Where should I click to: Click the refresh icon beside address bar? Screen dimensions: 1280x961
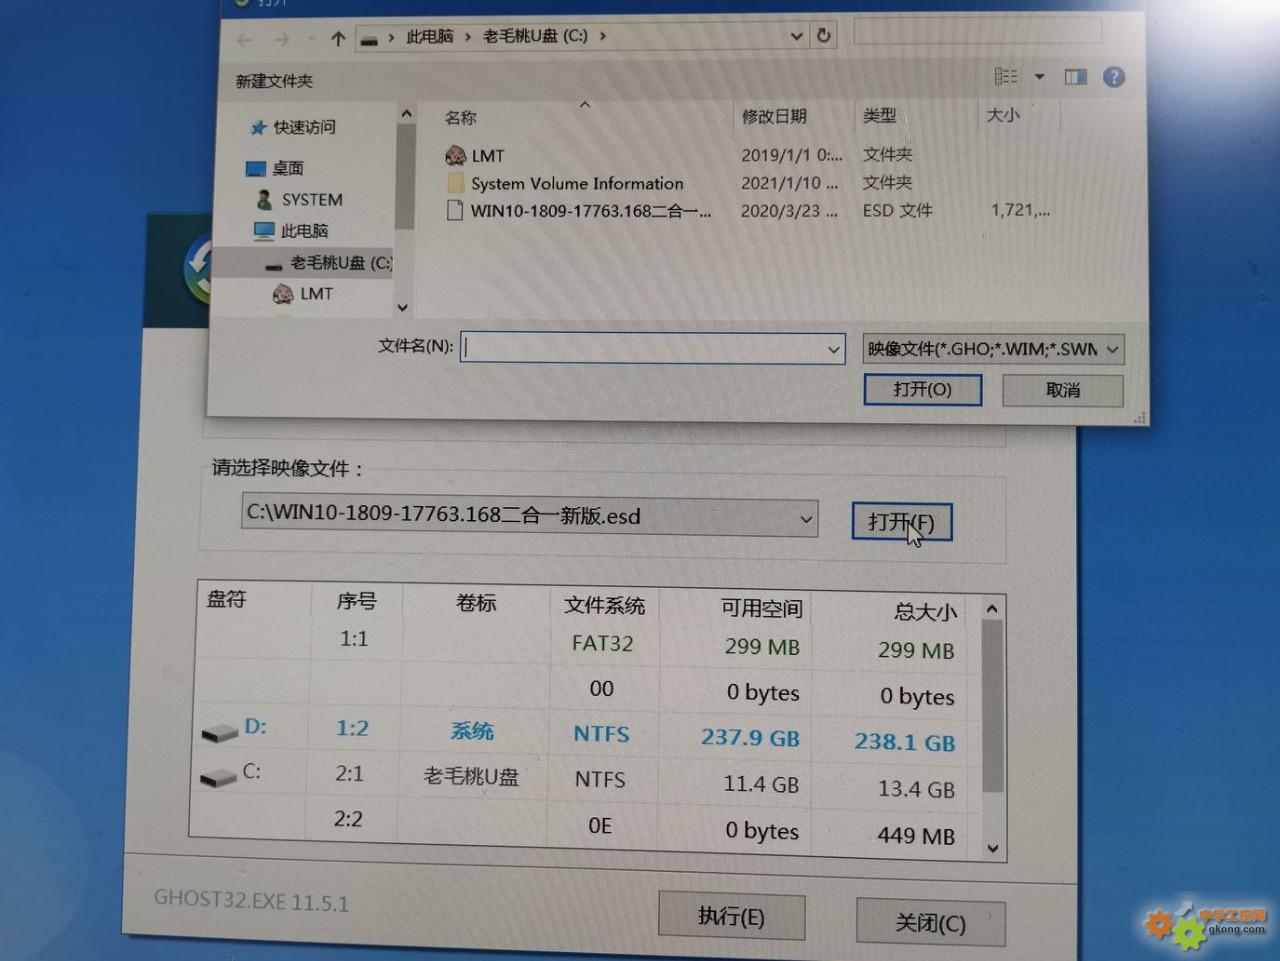(824, 36)
